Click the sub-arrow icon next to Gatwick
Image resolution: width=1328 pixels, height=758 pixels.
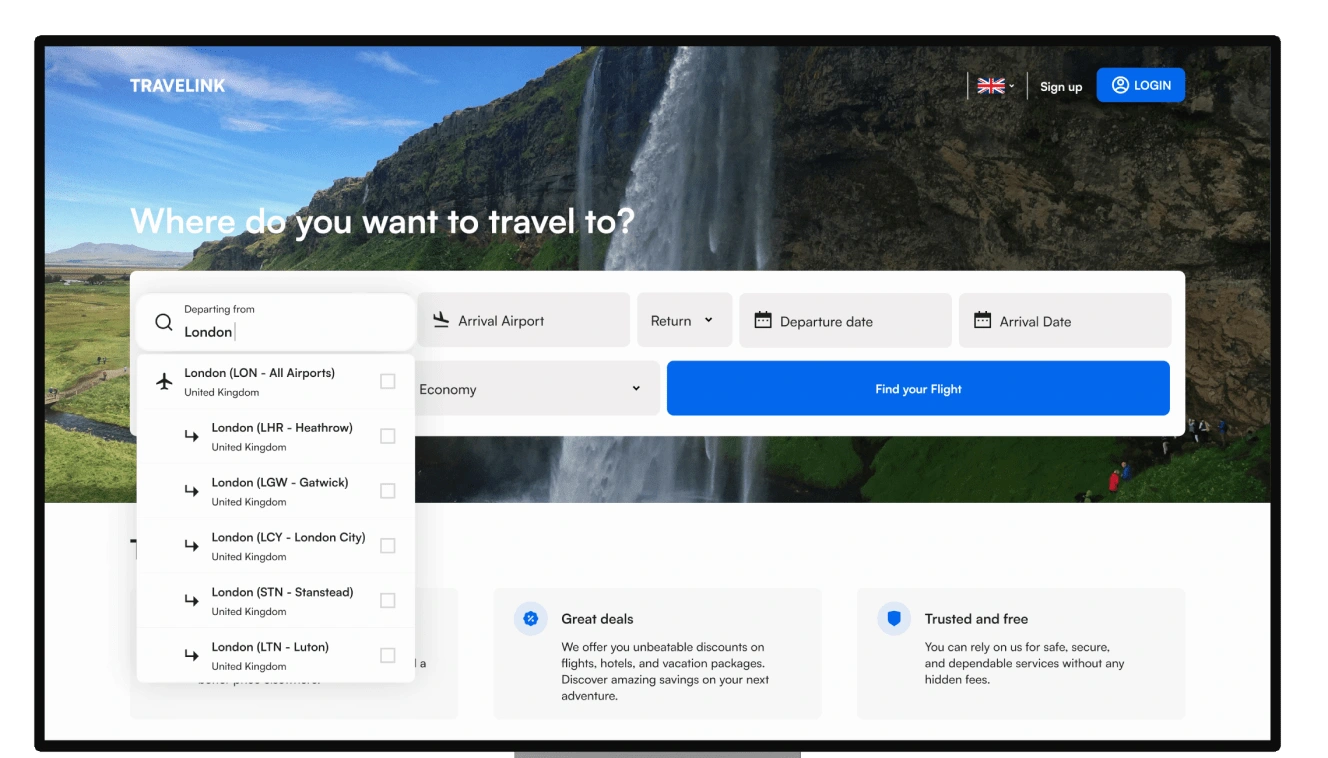coord(192,491)
